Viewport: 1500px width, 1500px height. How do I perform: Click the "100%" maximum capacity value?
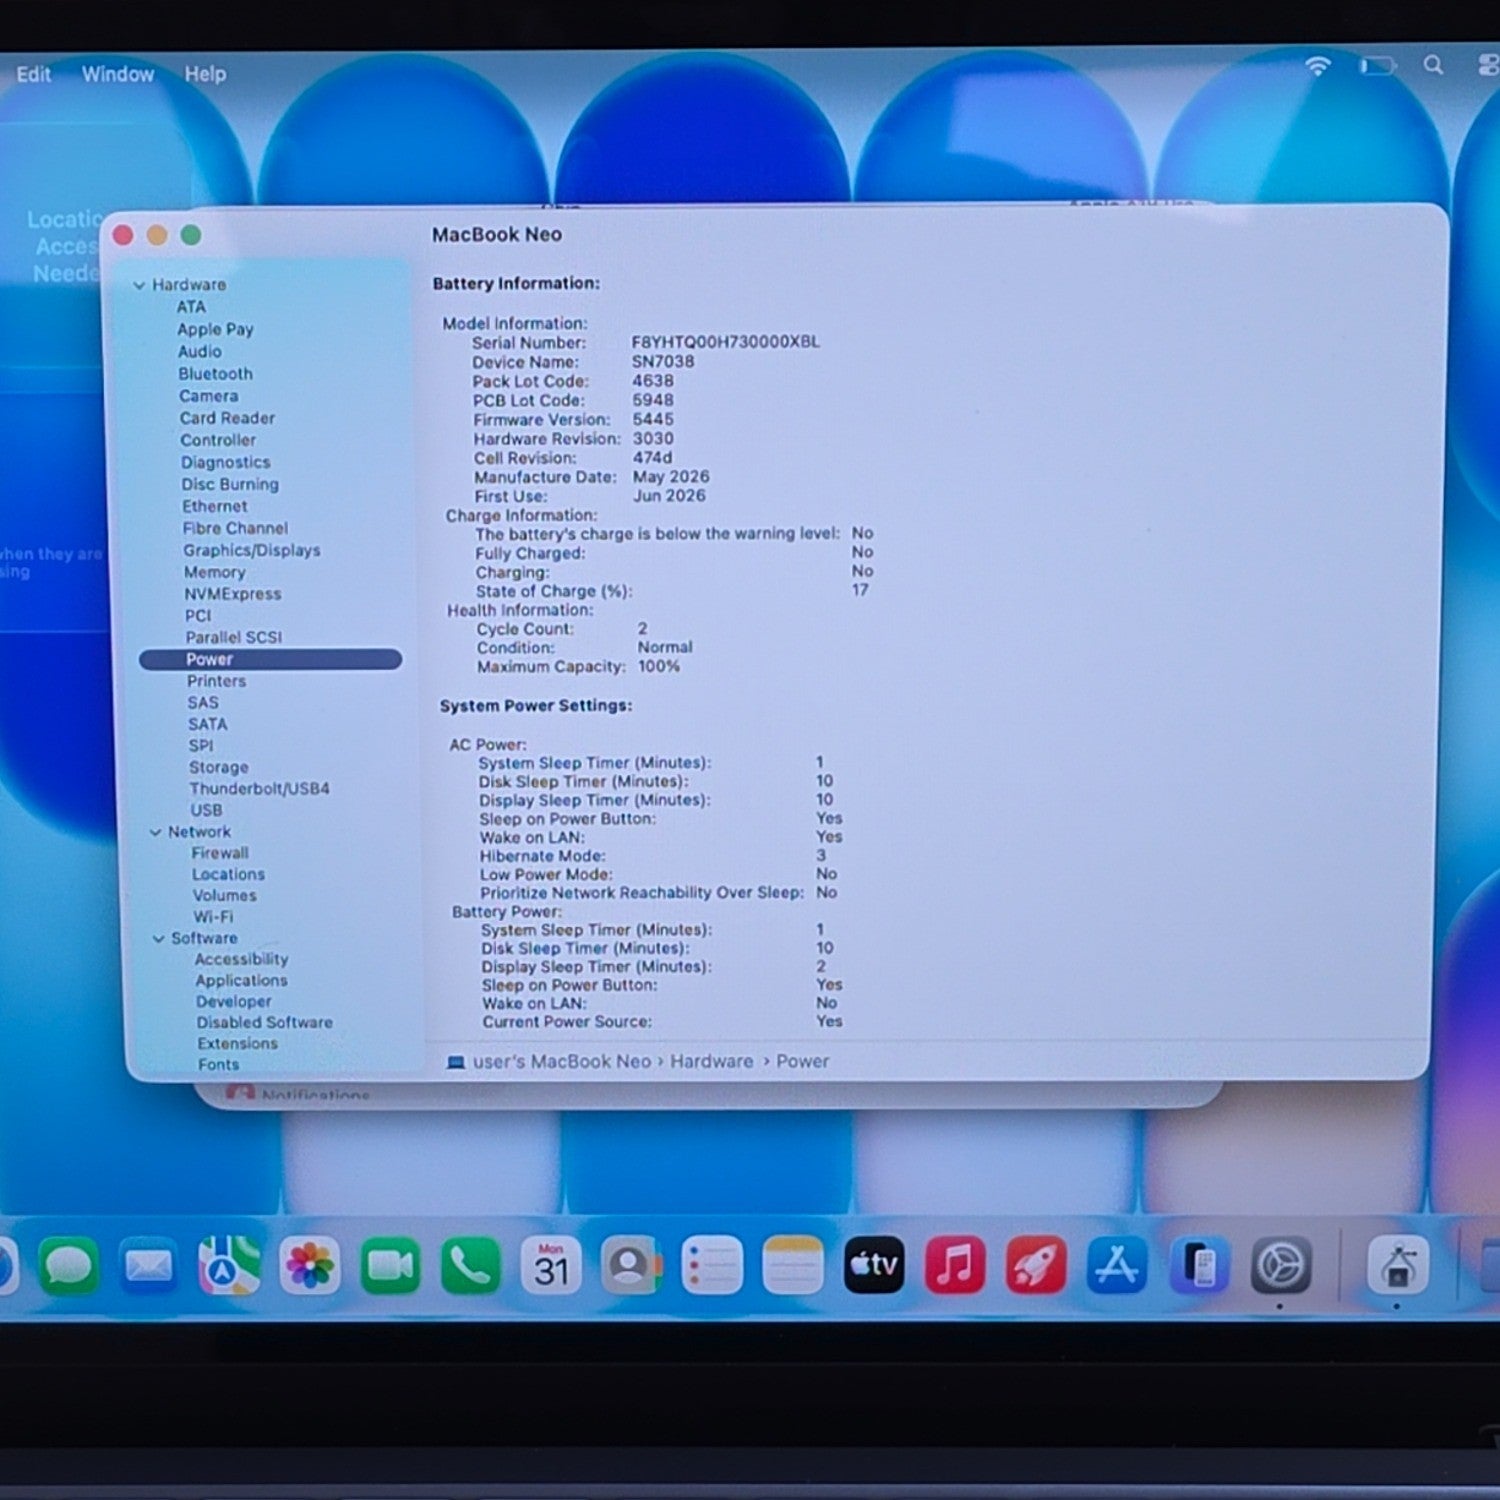click(659, 666)
